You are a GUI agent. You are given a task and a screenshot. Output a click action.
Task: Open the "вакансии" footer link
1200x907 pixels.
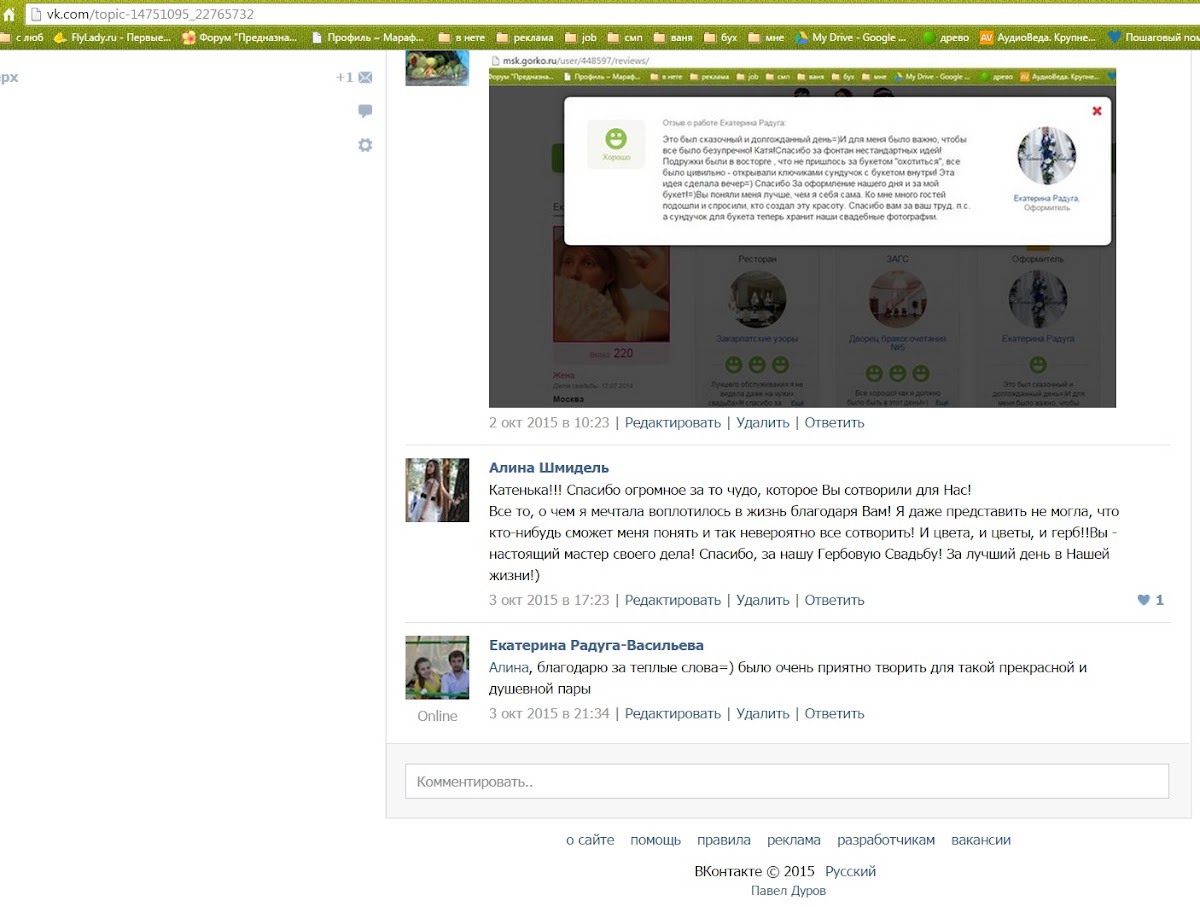click(981, 840)
